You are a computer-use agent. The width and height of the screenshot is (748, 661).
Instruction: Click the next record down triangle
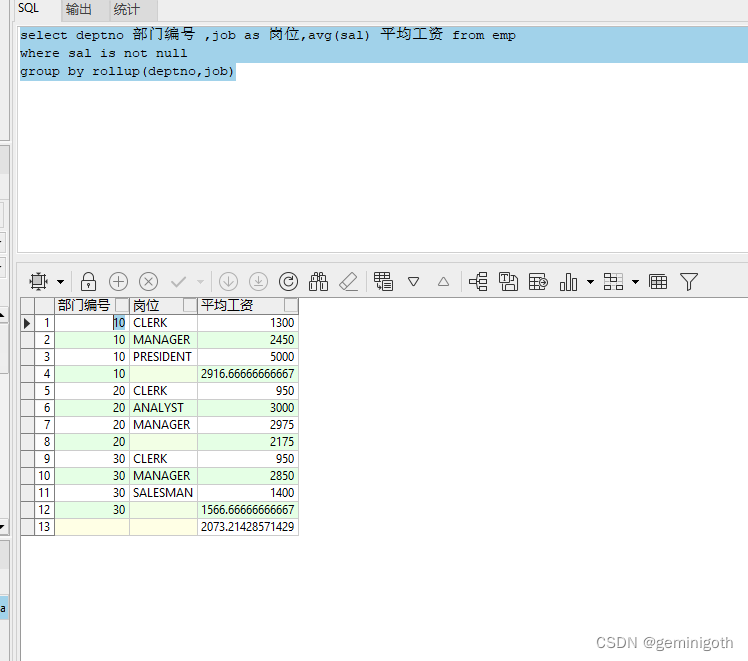(414, 282)
